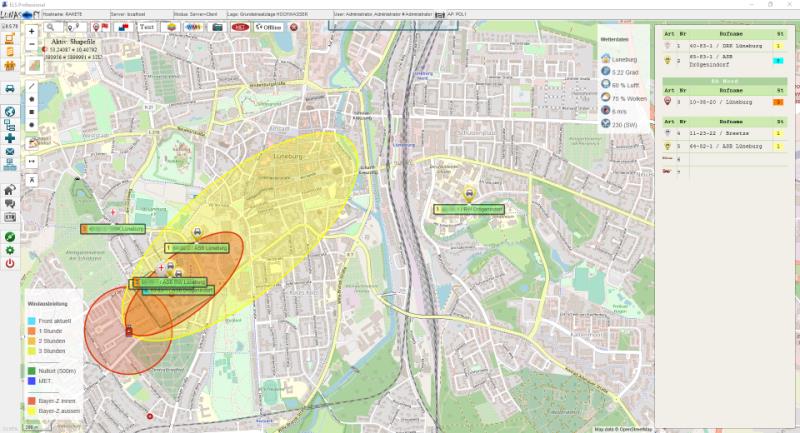This screenshot has width=800, height=433.
Task: Select the line drawing tool
Action: coord(32,87)
